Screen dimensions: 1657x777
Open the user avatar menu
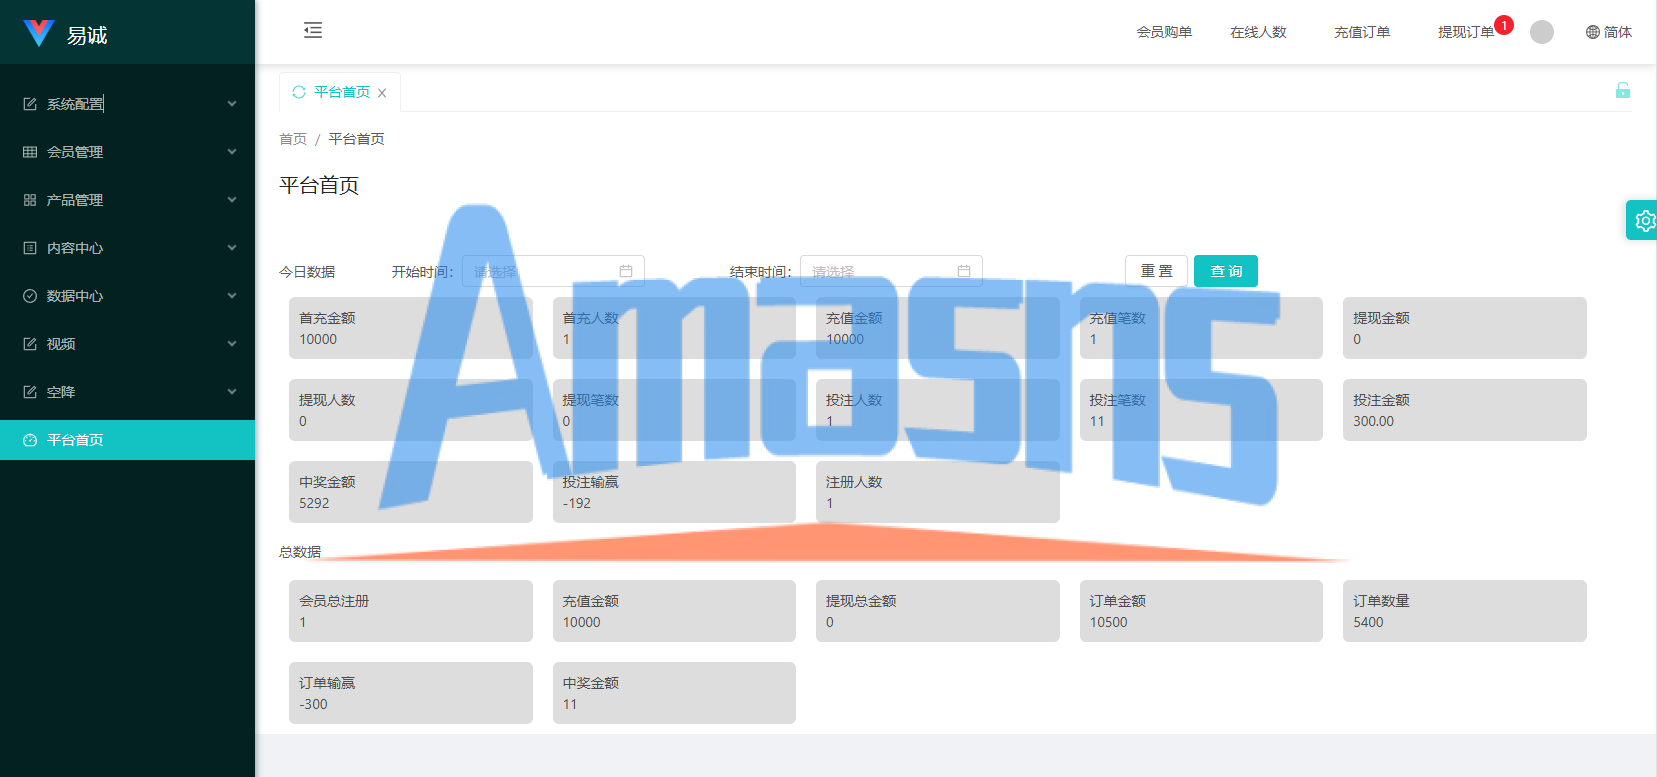click(1542, 32)
